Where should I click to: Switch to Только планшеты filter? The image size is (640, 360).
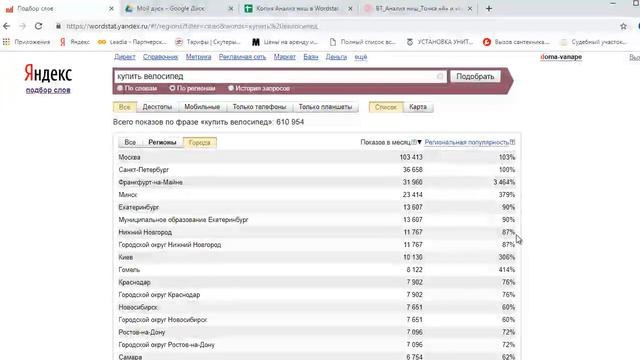(x=325, y=107)
